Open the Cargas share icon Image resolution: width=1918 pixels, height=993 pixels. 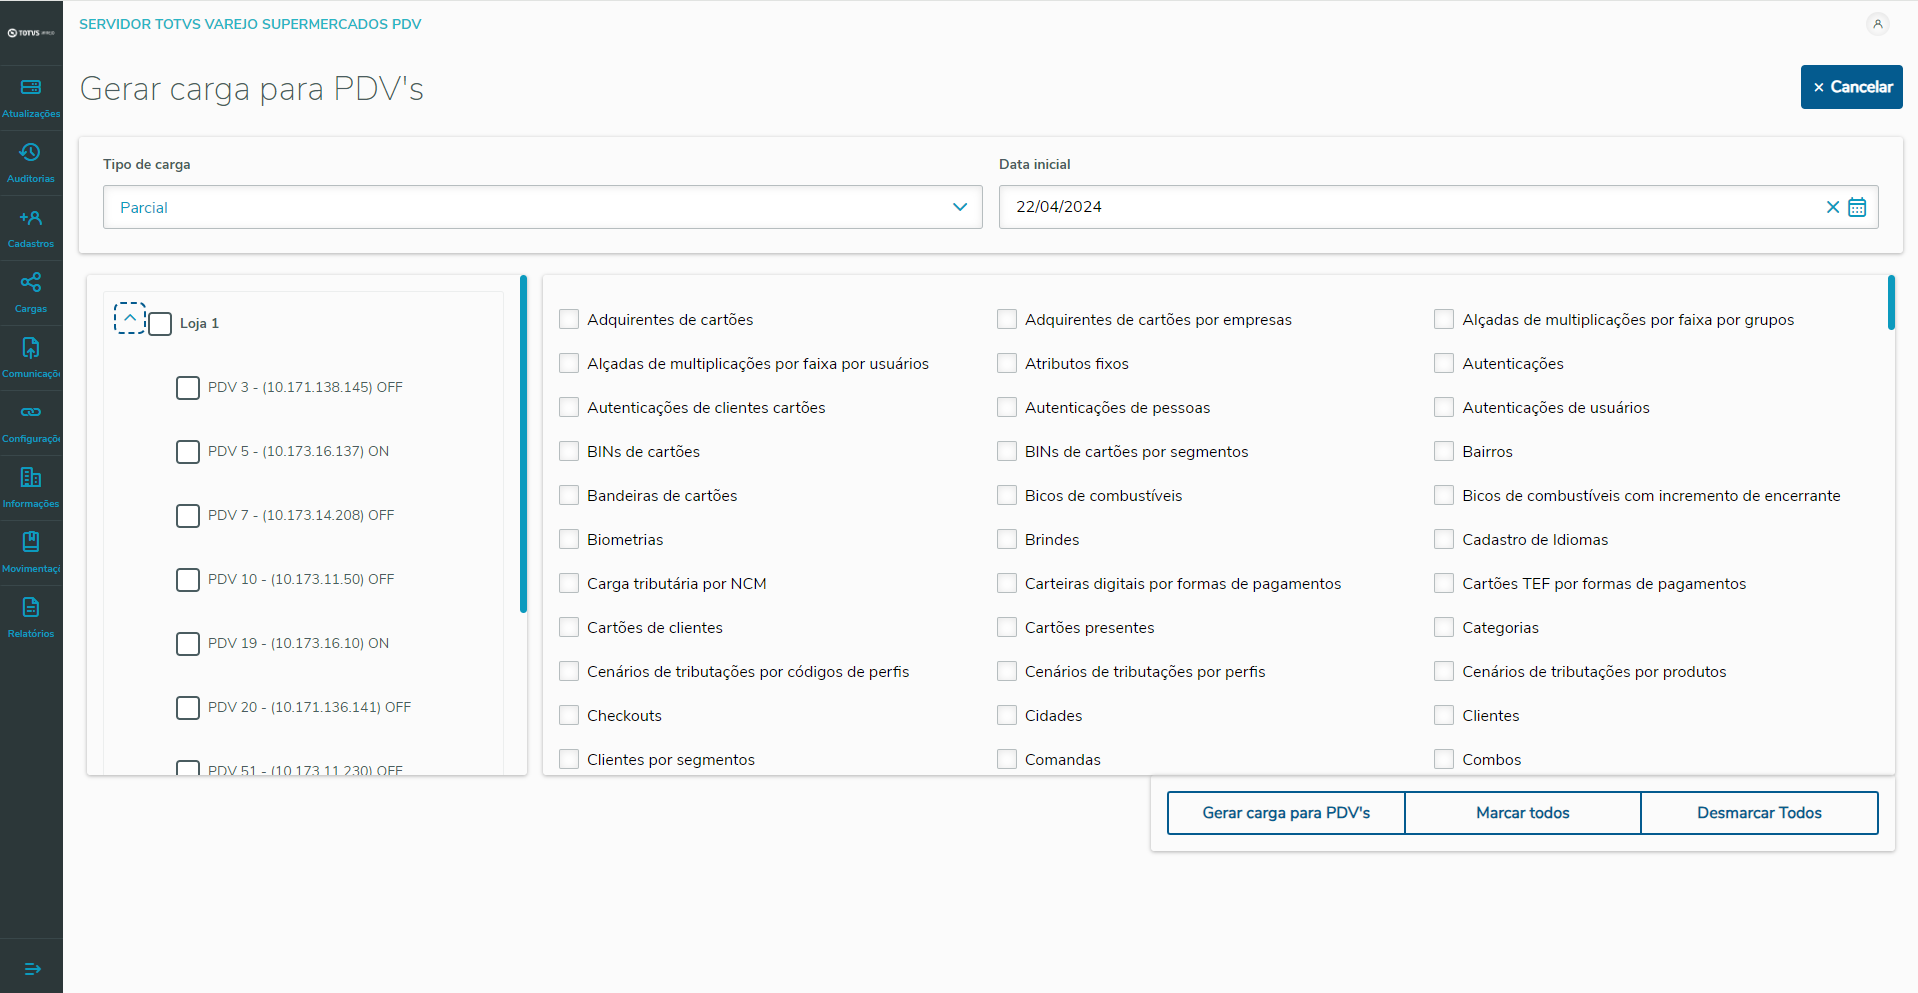click(x=31, y=283)
